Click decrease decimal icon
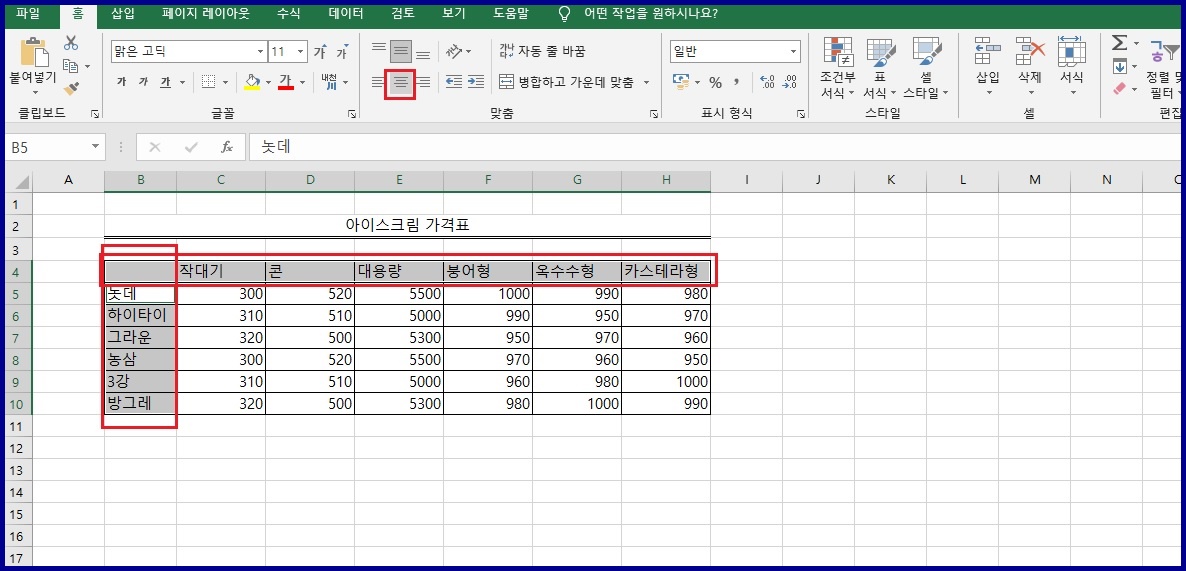Viewport: 1186px width, 571px height. point(790,82)
